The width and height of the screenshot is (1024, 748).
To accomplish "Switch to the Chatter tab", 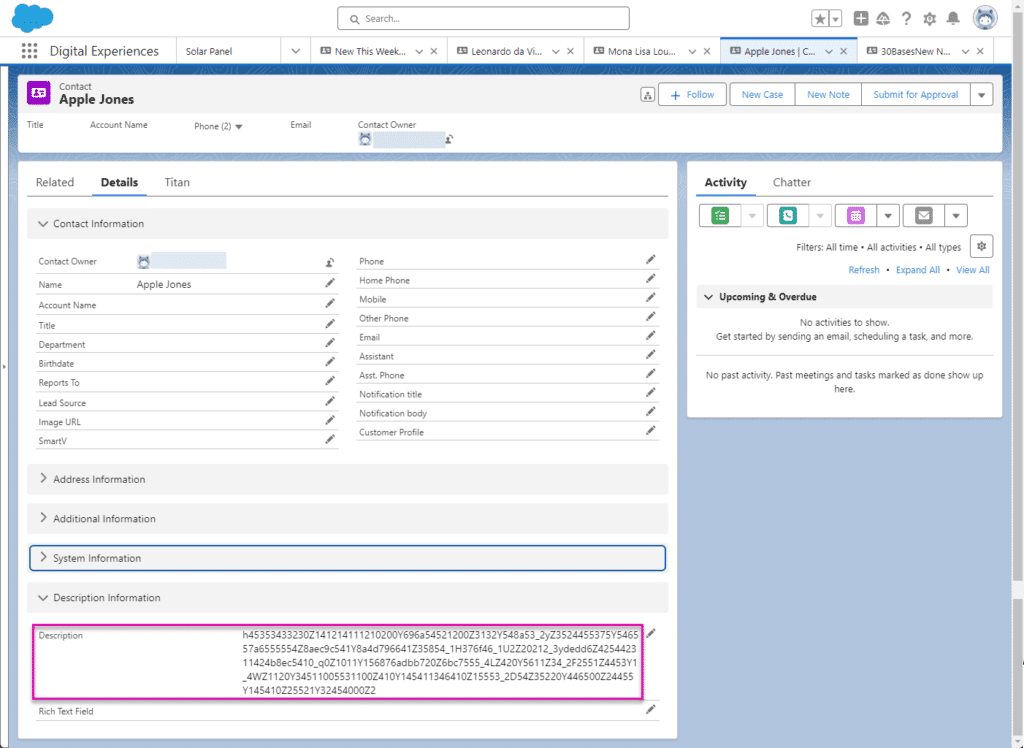I will pos(791,182).
